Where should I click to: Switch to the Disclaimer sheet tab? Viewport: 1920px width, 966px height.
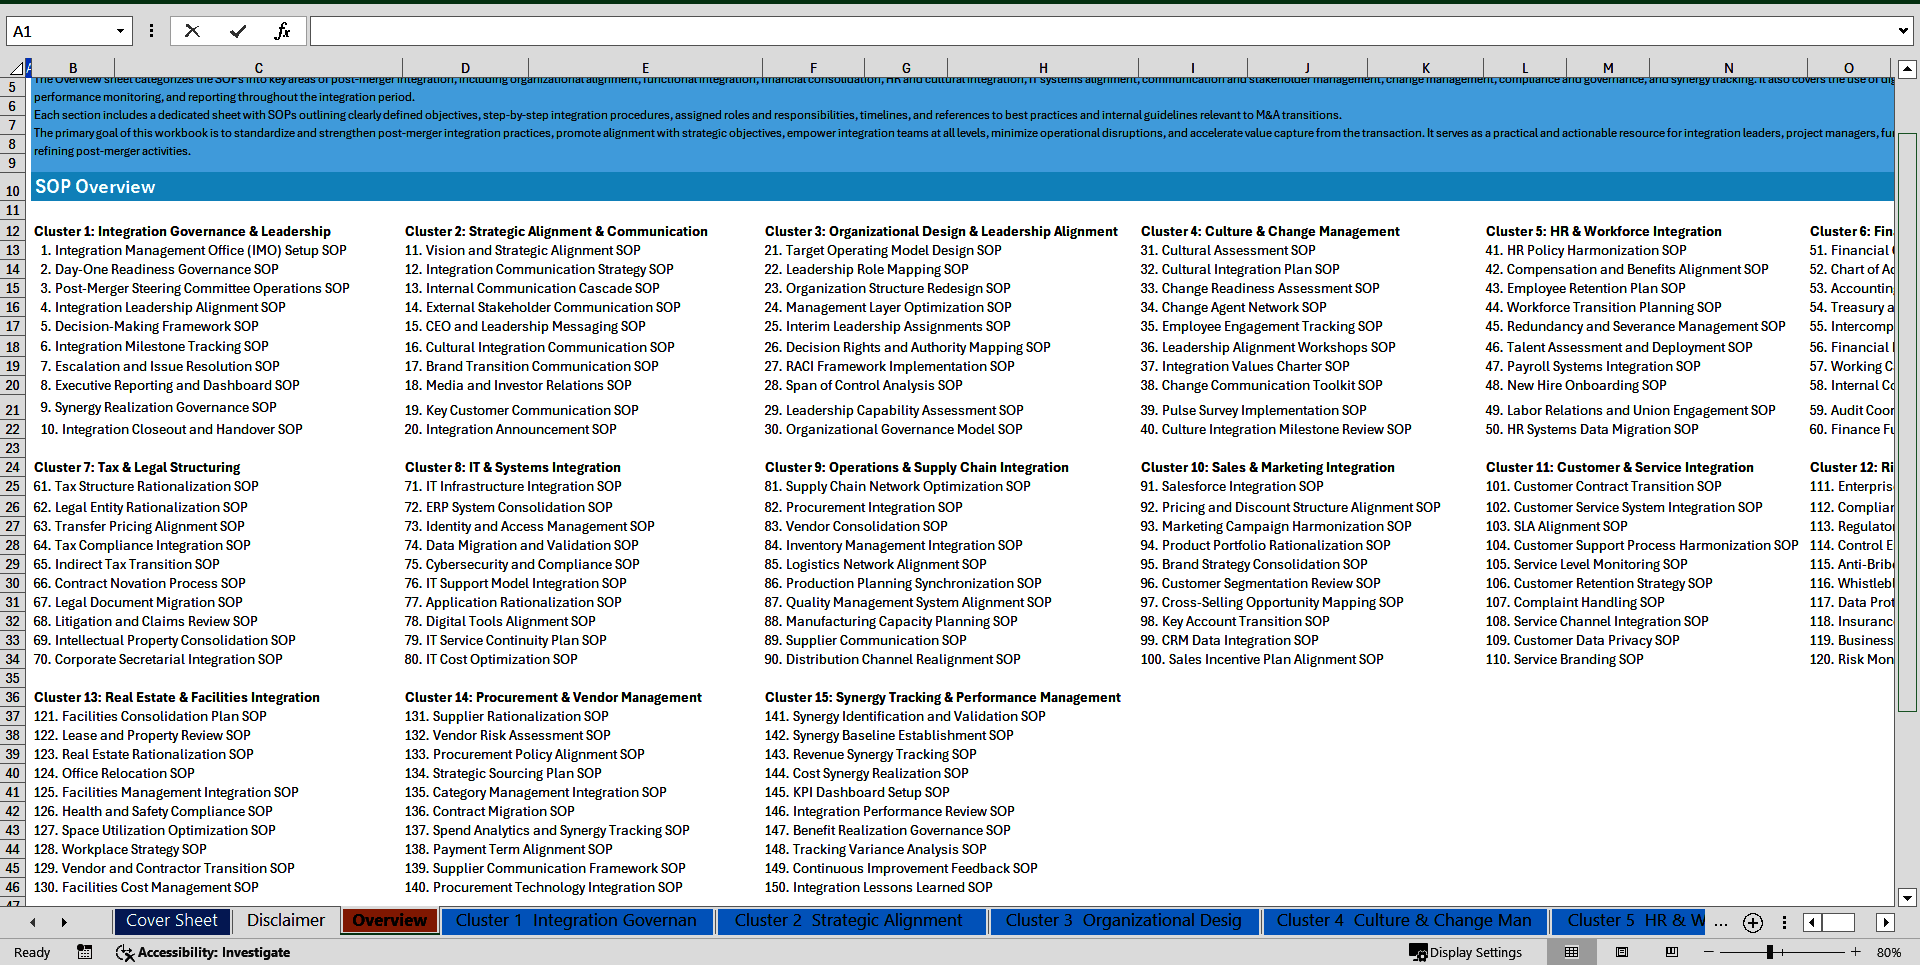point(285,921)
